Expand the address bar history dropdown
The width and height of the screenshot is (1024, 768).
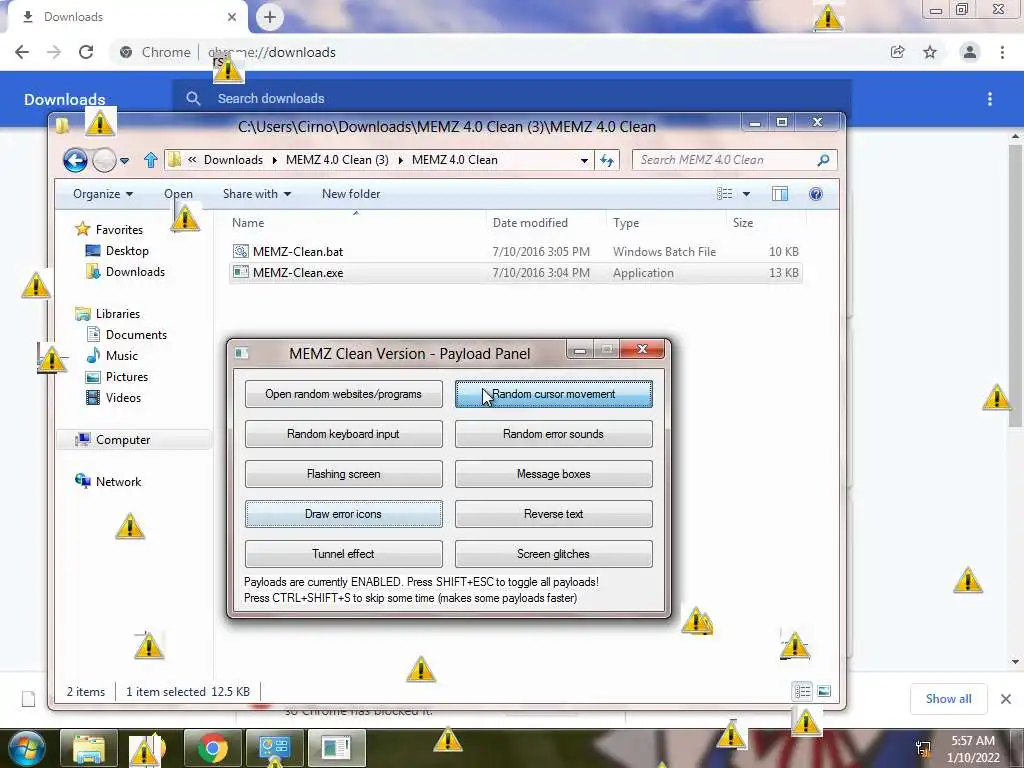[x=584, y=160]
